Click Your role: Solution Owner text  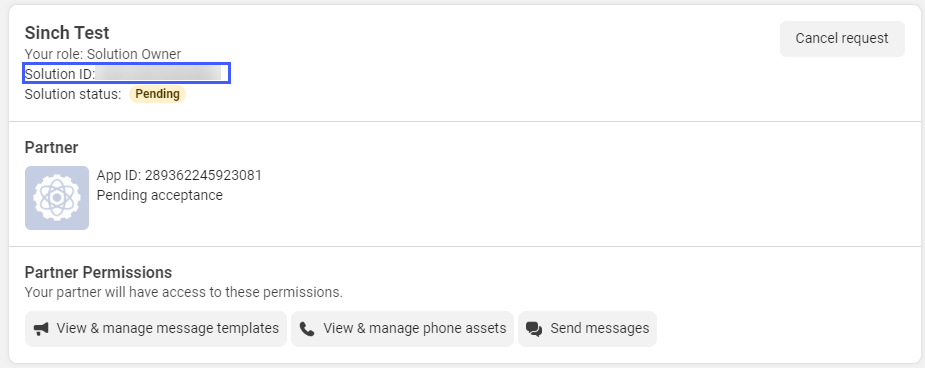point(103,54)
